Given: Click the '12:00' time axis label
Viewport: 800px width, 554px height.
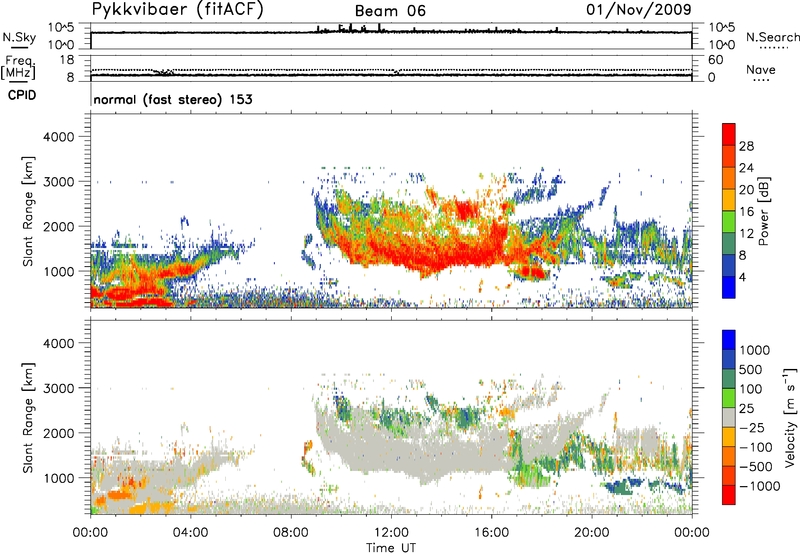Looking at the screenshot, I should (391, 533).
